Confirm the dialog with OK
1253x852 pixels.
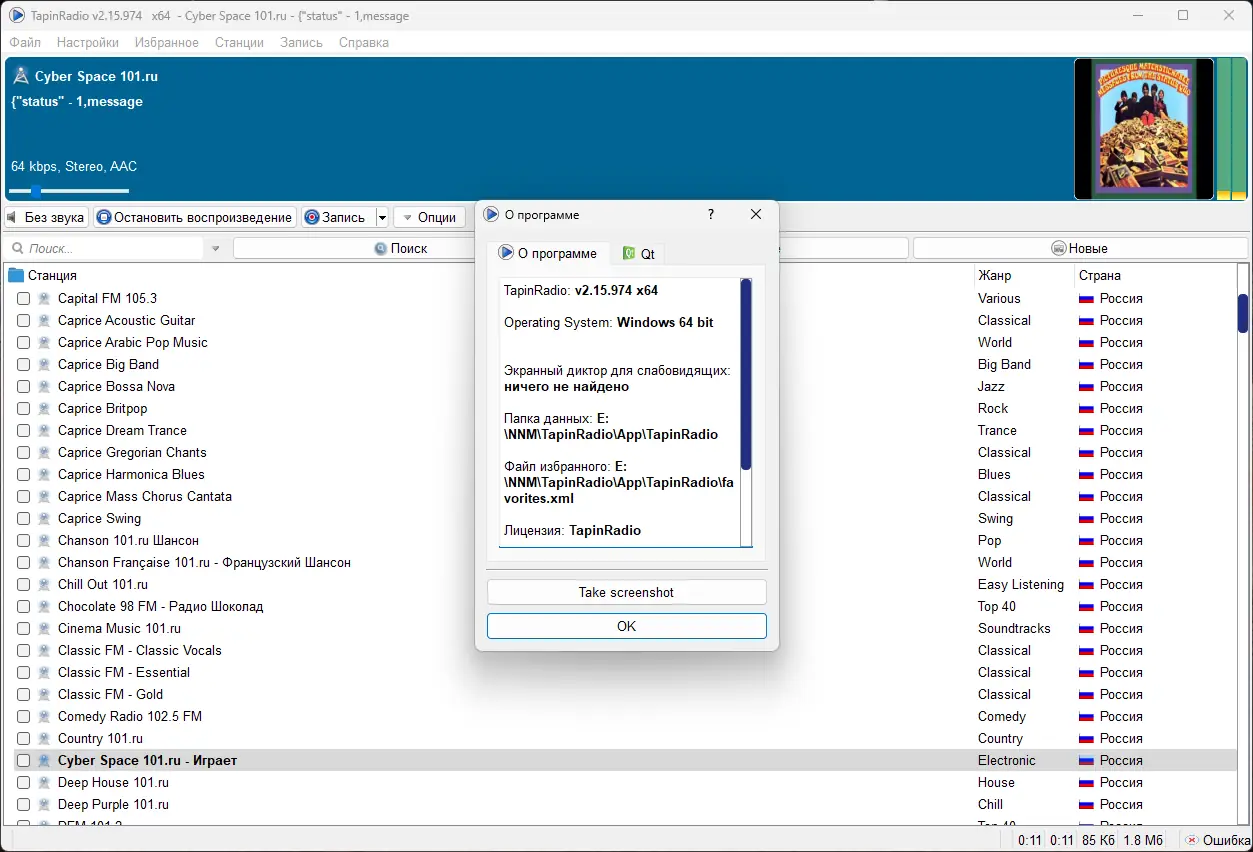[626, 626]
